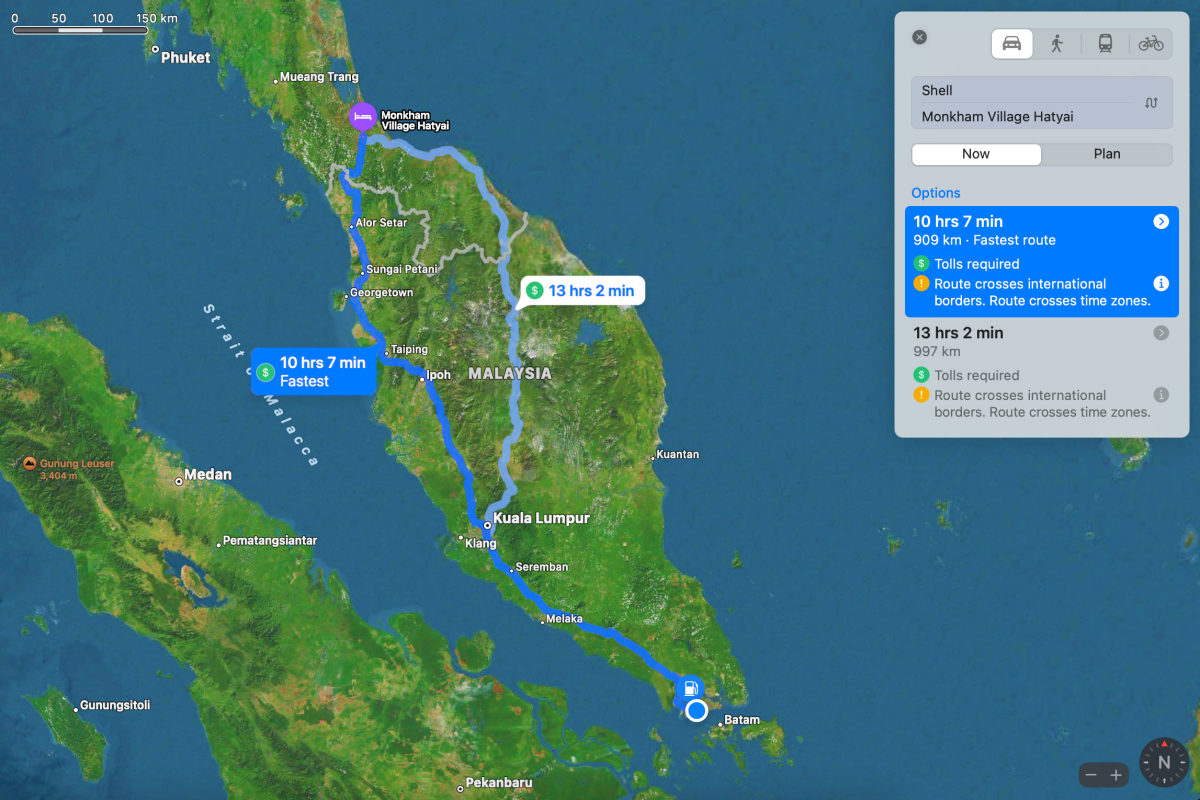Show info for fastest route advisories
1200x800 pixels.
point(1161,283)
